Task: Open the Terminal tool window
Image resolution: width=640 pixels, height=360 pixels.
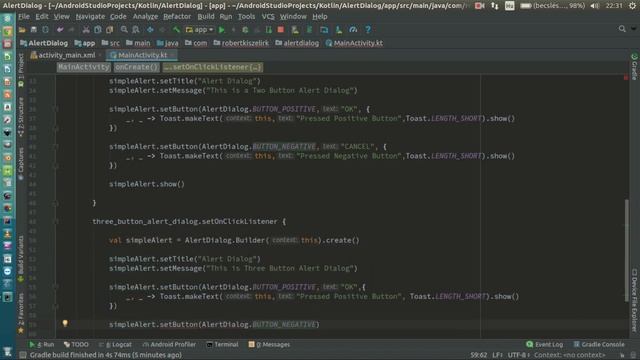Action: tap(222, 344)
